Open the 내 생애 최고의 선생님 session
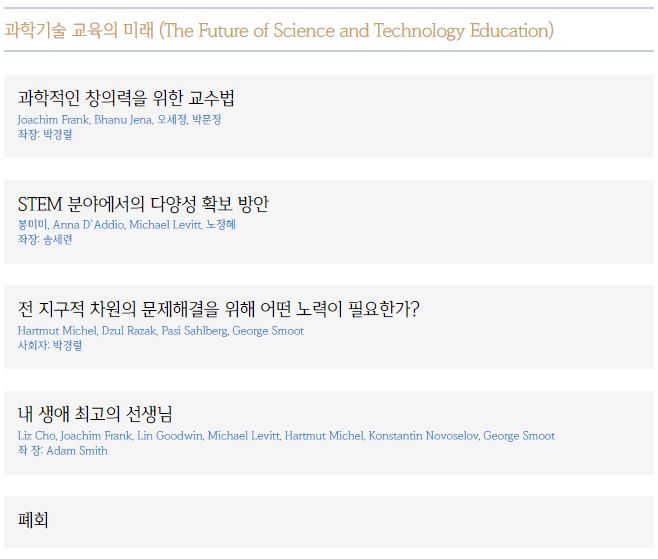Screen dimensions: 658x559 [x=95, y=414]
